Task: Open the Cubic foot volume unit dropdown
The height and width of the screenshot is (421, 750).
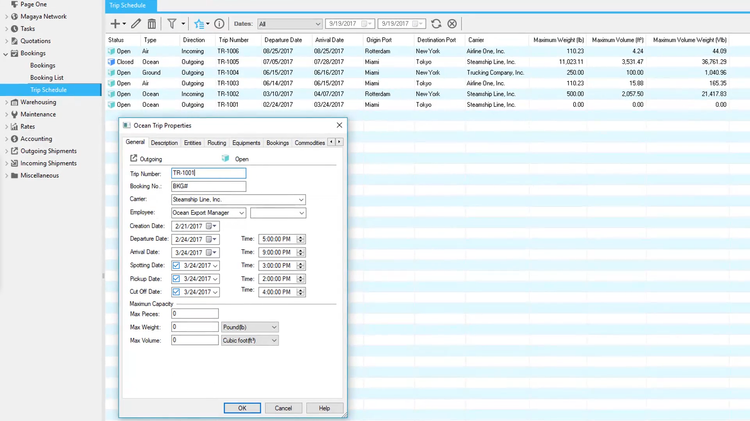Action: pyautogui.click(x=250, y=341)
